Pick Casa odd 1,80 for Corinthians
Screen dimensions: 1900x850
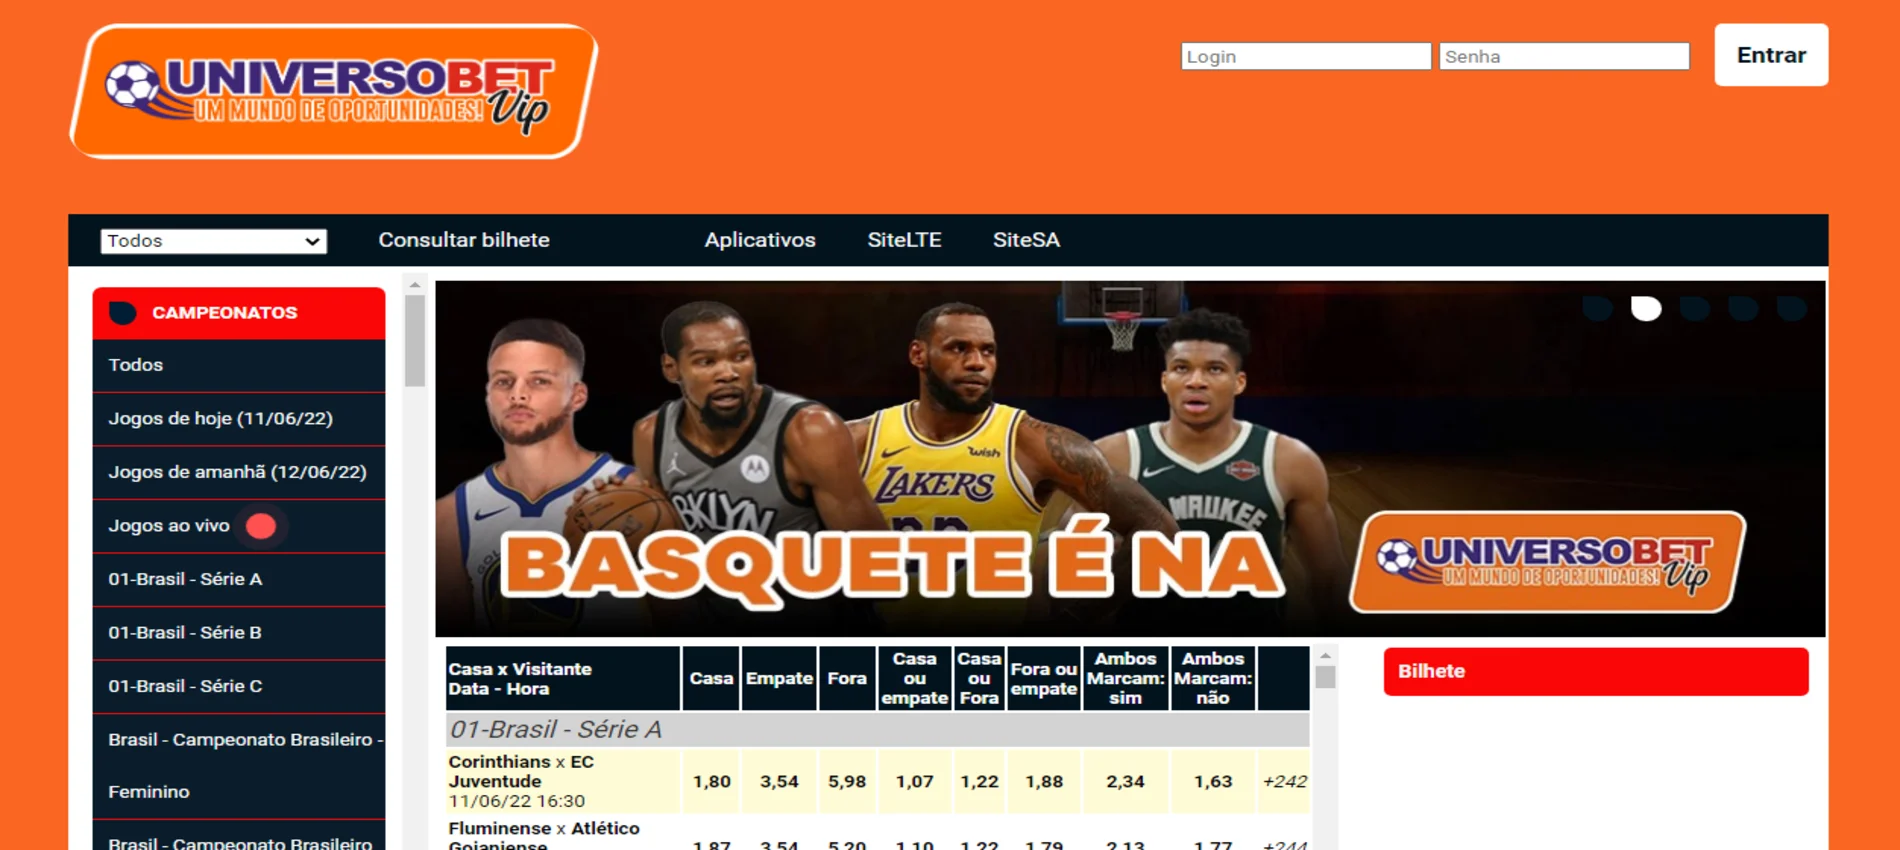pos(712,782)
